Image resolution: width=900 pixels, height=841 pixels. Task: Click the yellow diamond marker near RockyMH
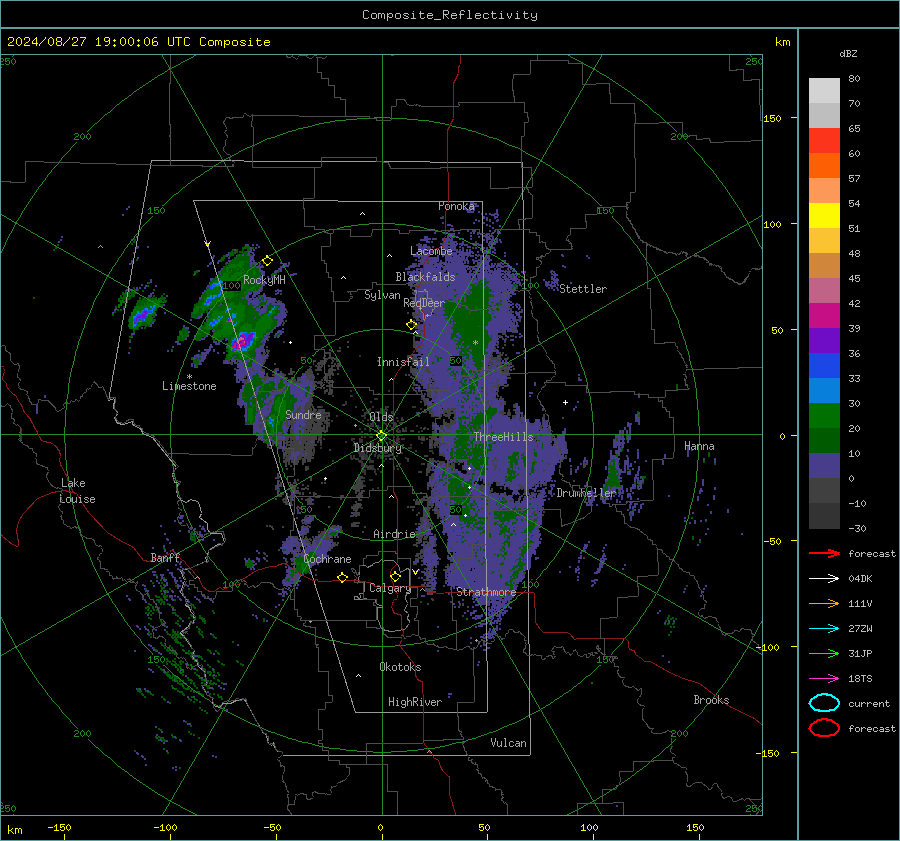pyautogui.click(x=267, y=261)
